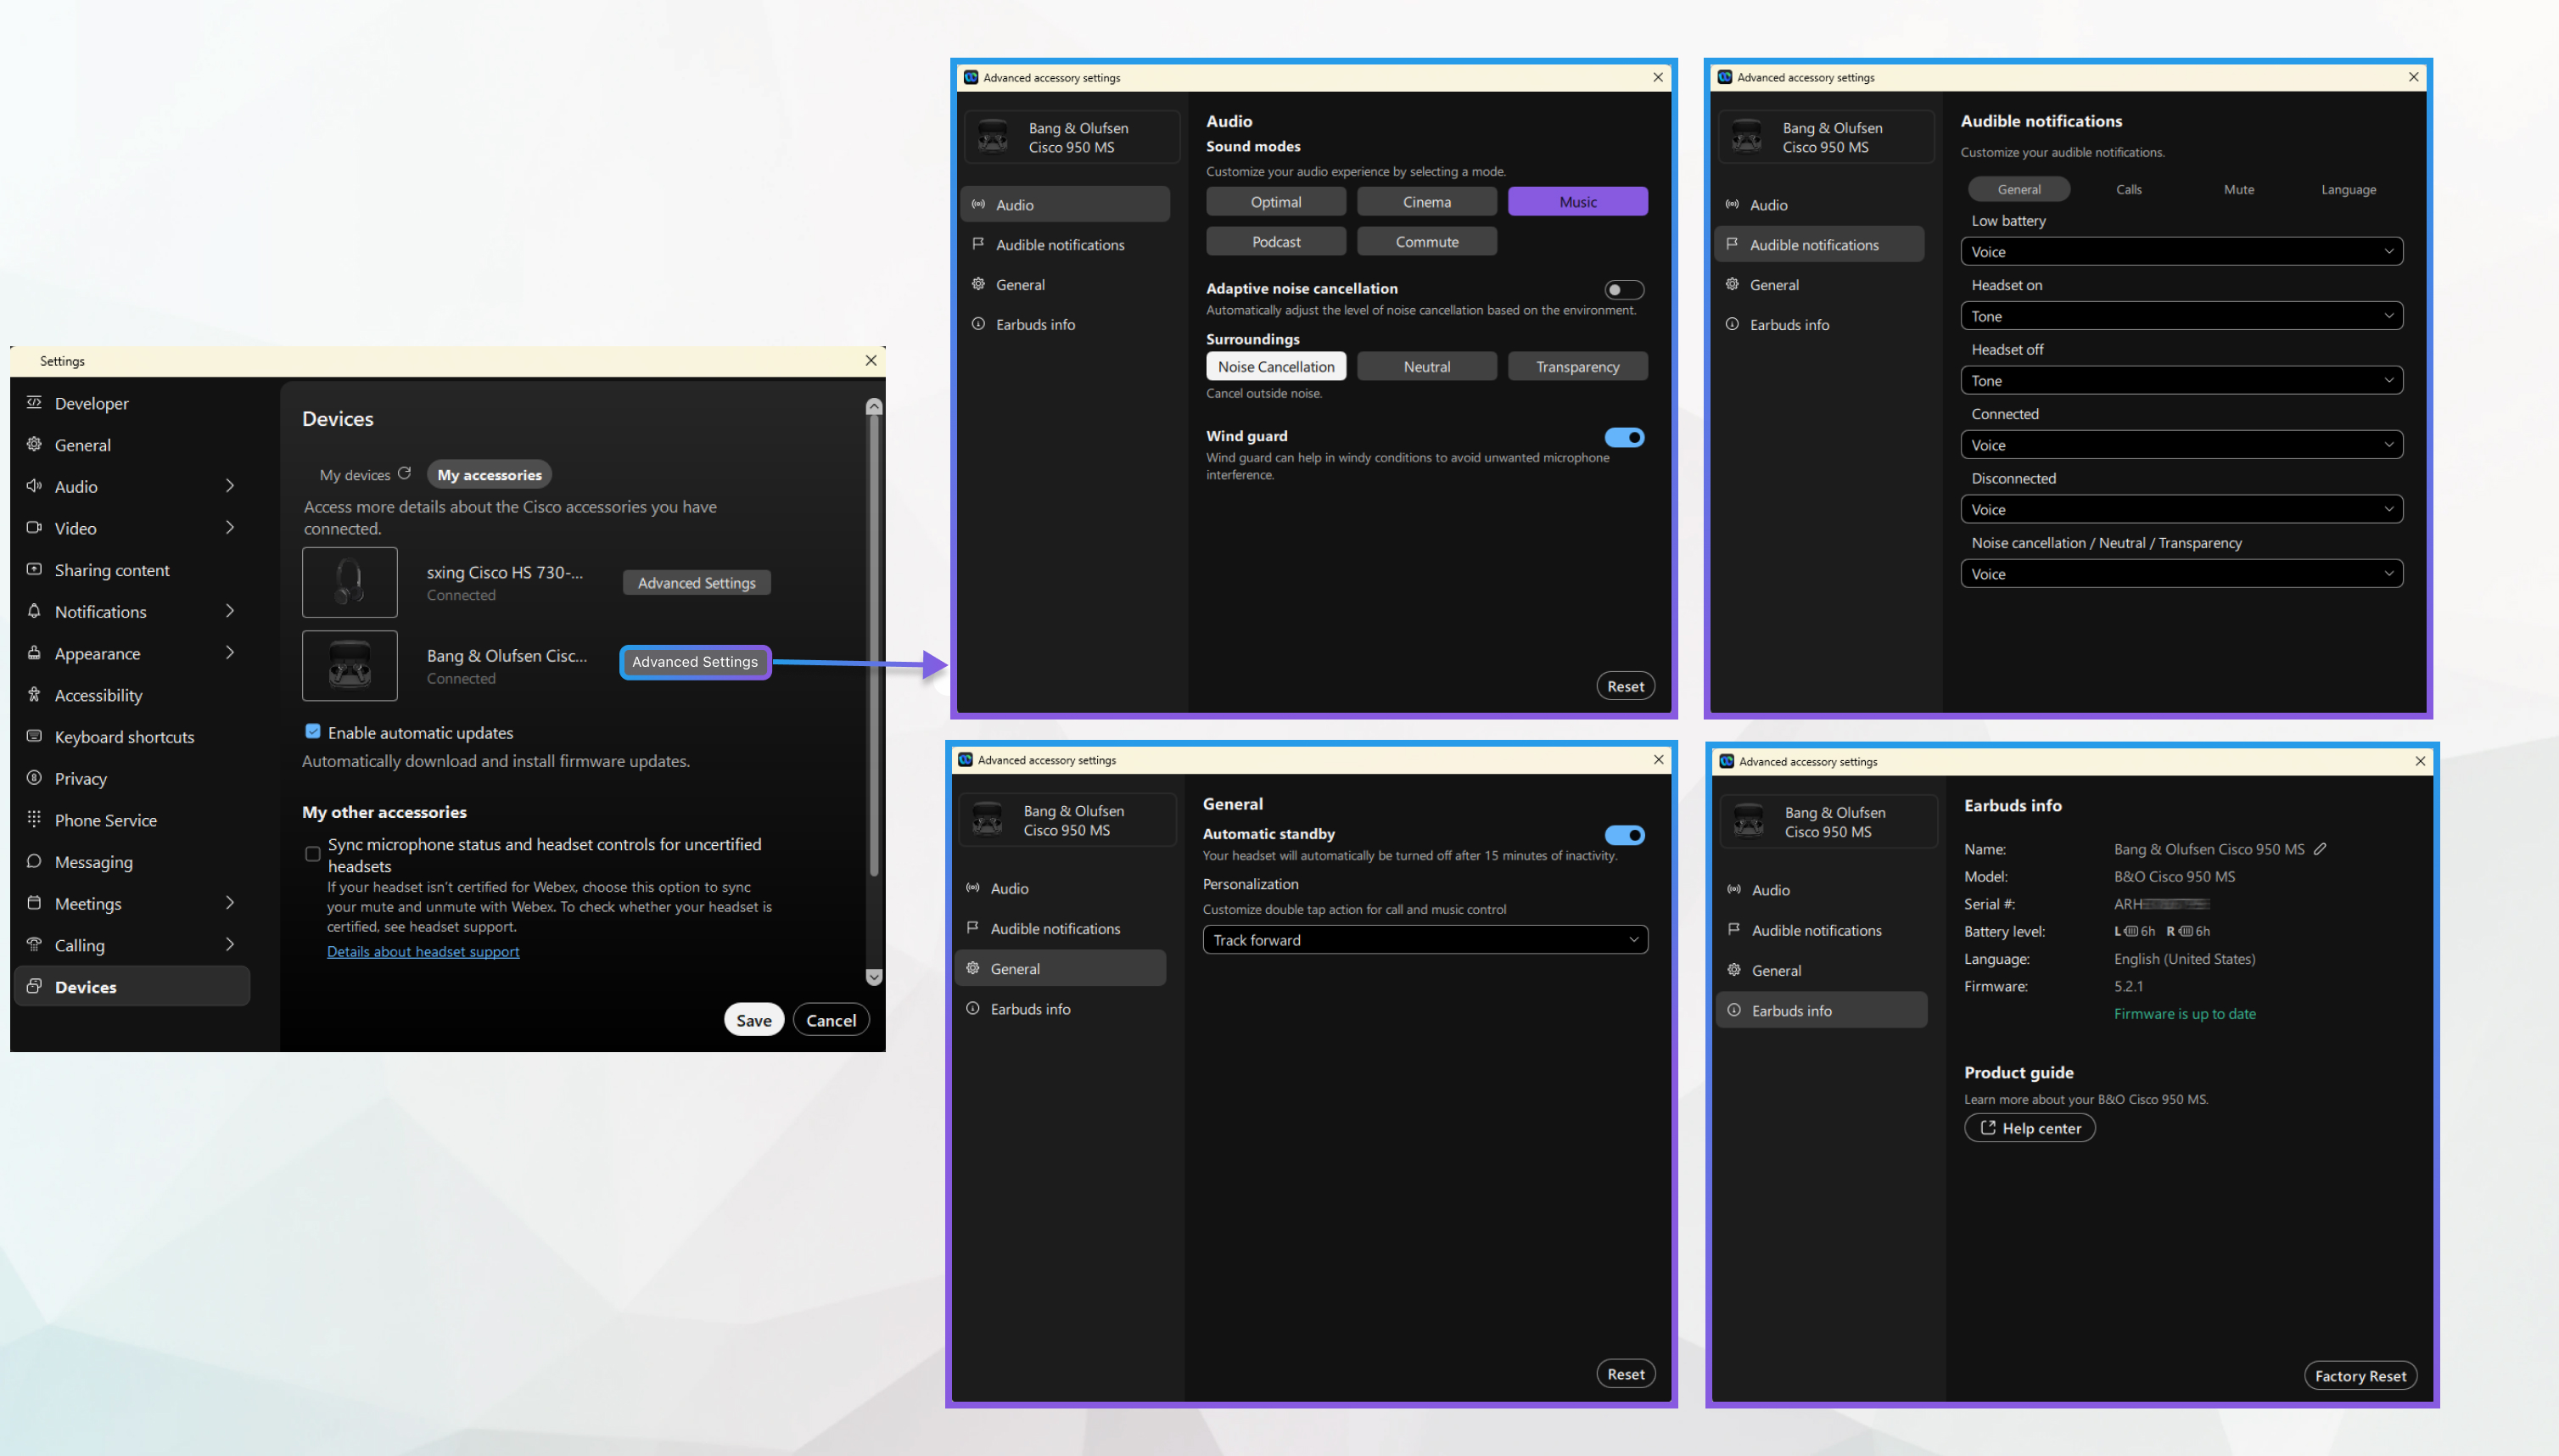Click the edit pencil next to earbuds name

pos(2320,848)
